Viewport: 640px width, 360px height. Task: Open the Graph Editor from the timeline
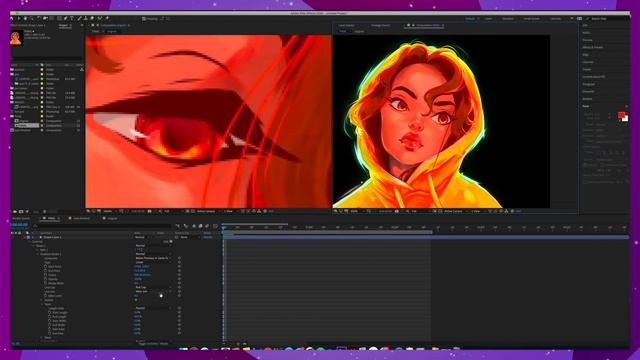(215, 226)
